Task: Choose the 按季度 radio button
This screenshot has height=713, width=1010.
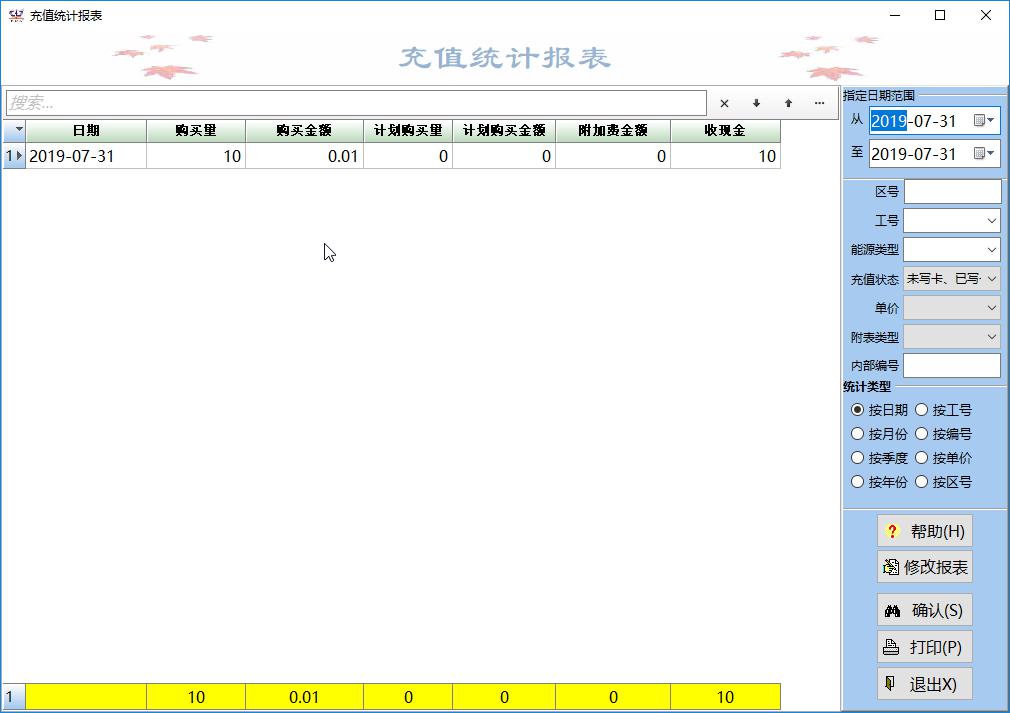Action: click(x=858, y=458)
